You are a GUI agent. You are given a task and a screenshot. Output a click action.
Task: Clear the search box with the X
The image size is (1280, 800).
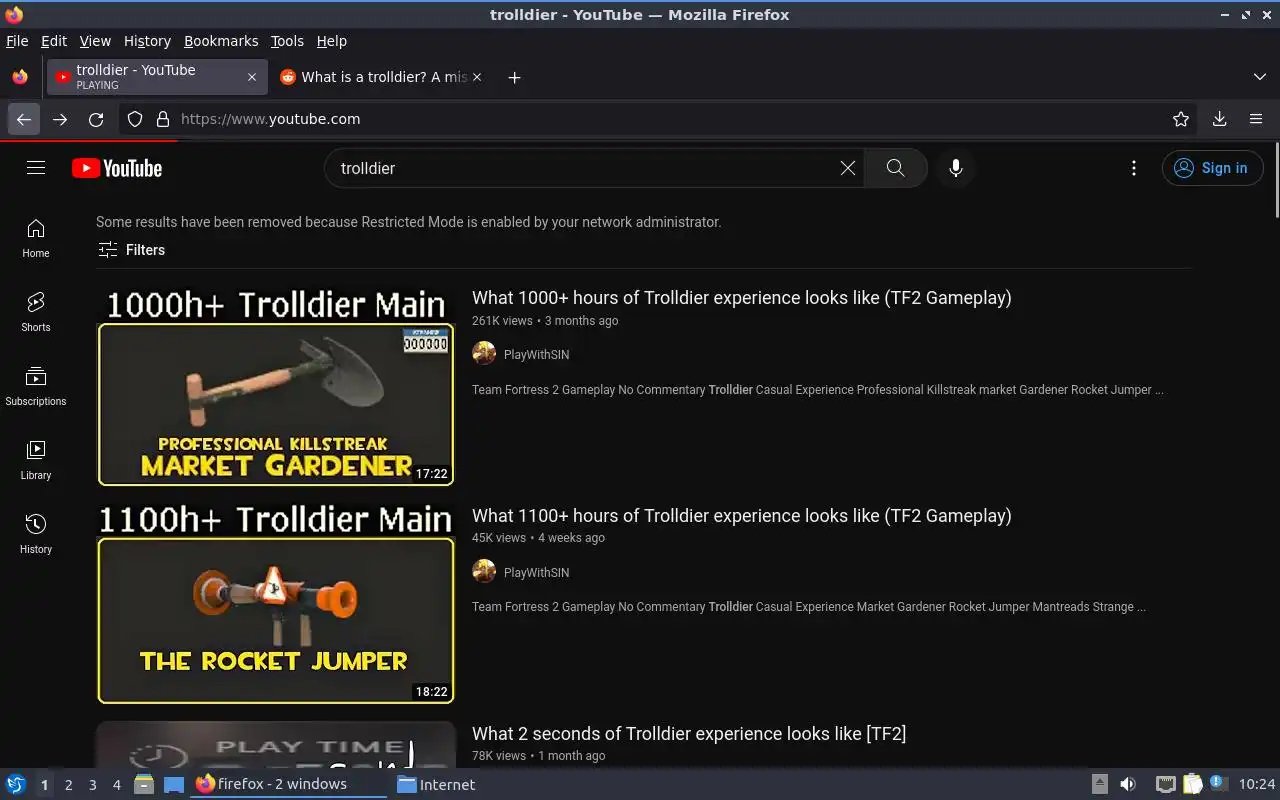point(848,168)
